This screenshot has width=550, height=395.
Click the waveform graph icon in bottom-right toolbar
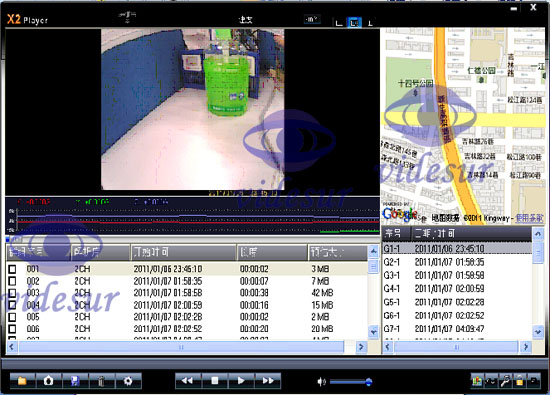tap(491, 381)
